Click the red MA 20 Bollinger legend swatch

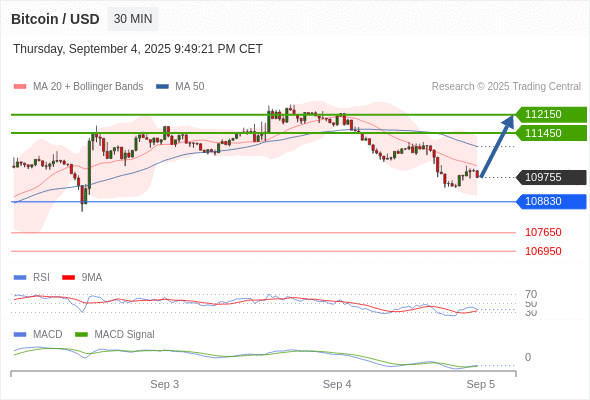click(x=20, y=87)
